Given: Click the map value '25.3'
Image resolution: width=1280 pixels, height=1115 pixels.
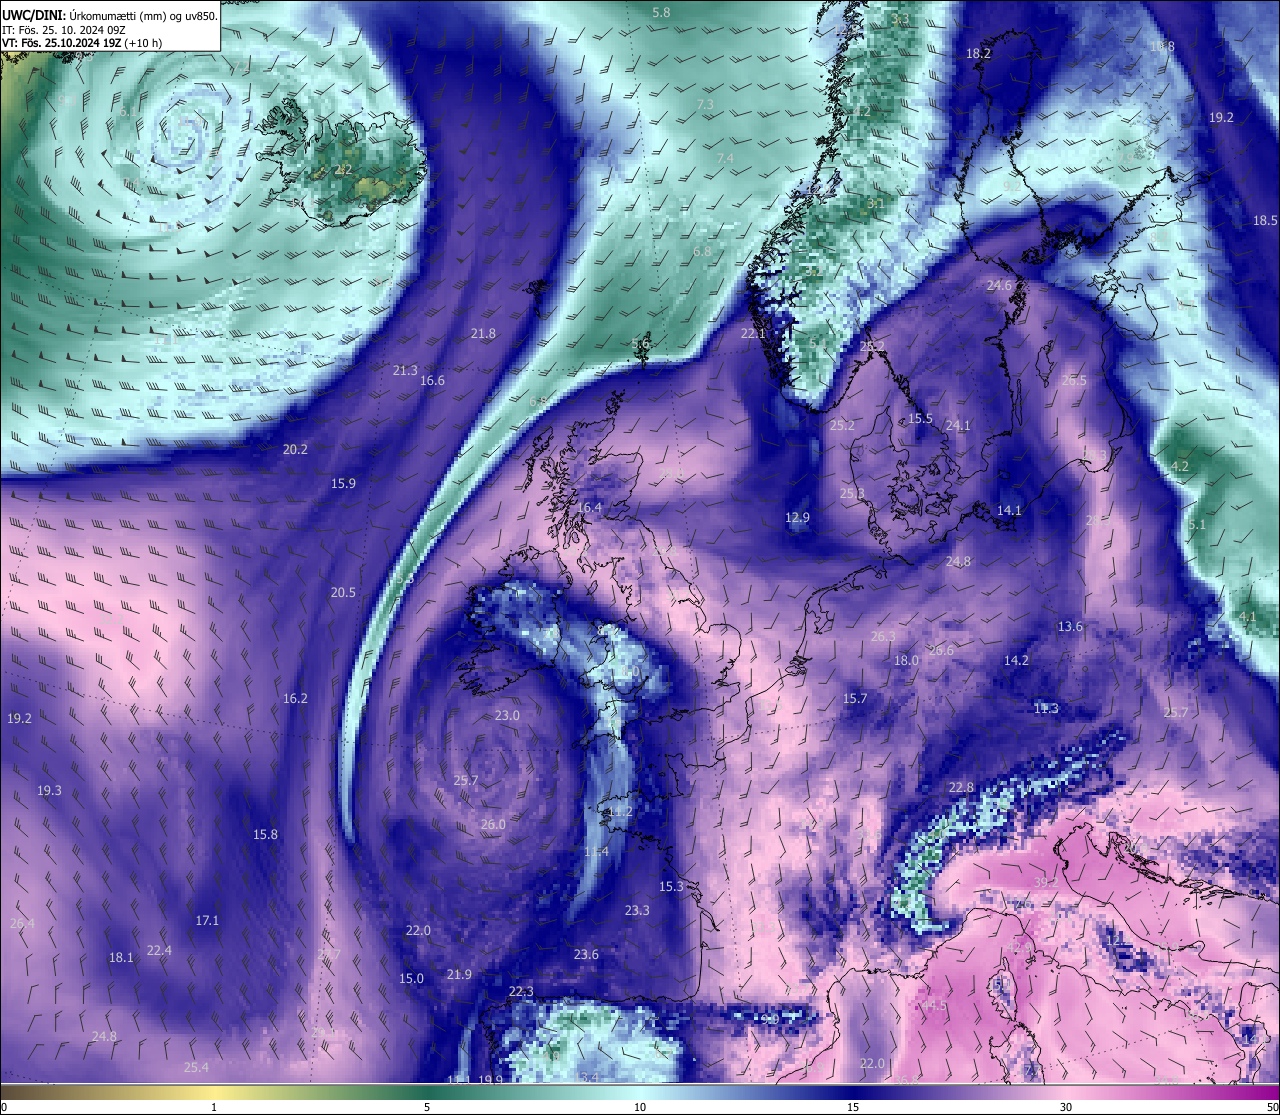Looking at the screenshot, I should (852, 493).
